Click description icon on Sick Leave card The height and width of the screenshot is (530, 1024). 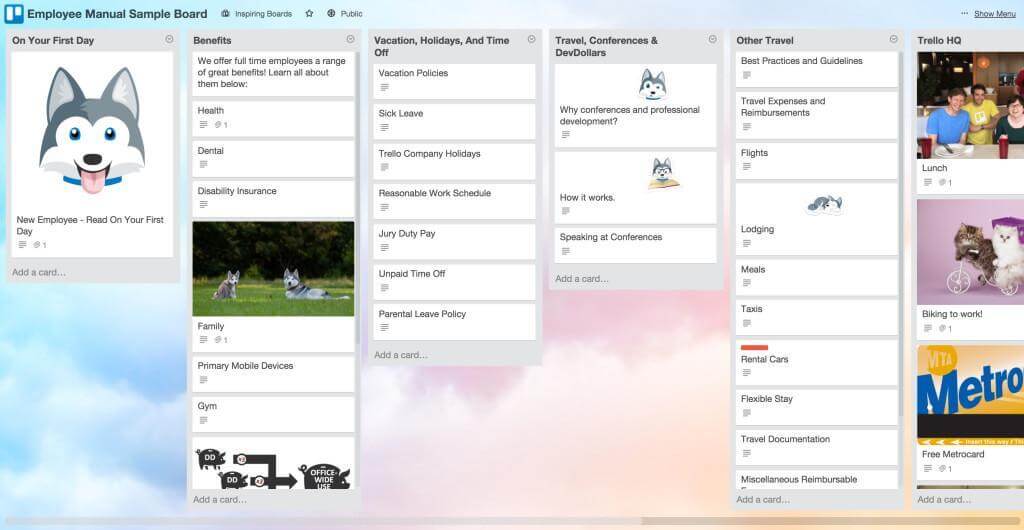(384, 127)
